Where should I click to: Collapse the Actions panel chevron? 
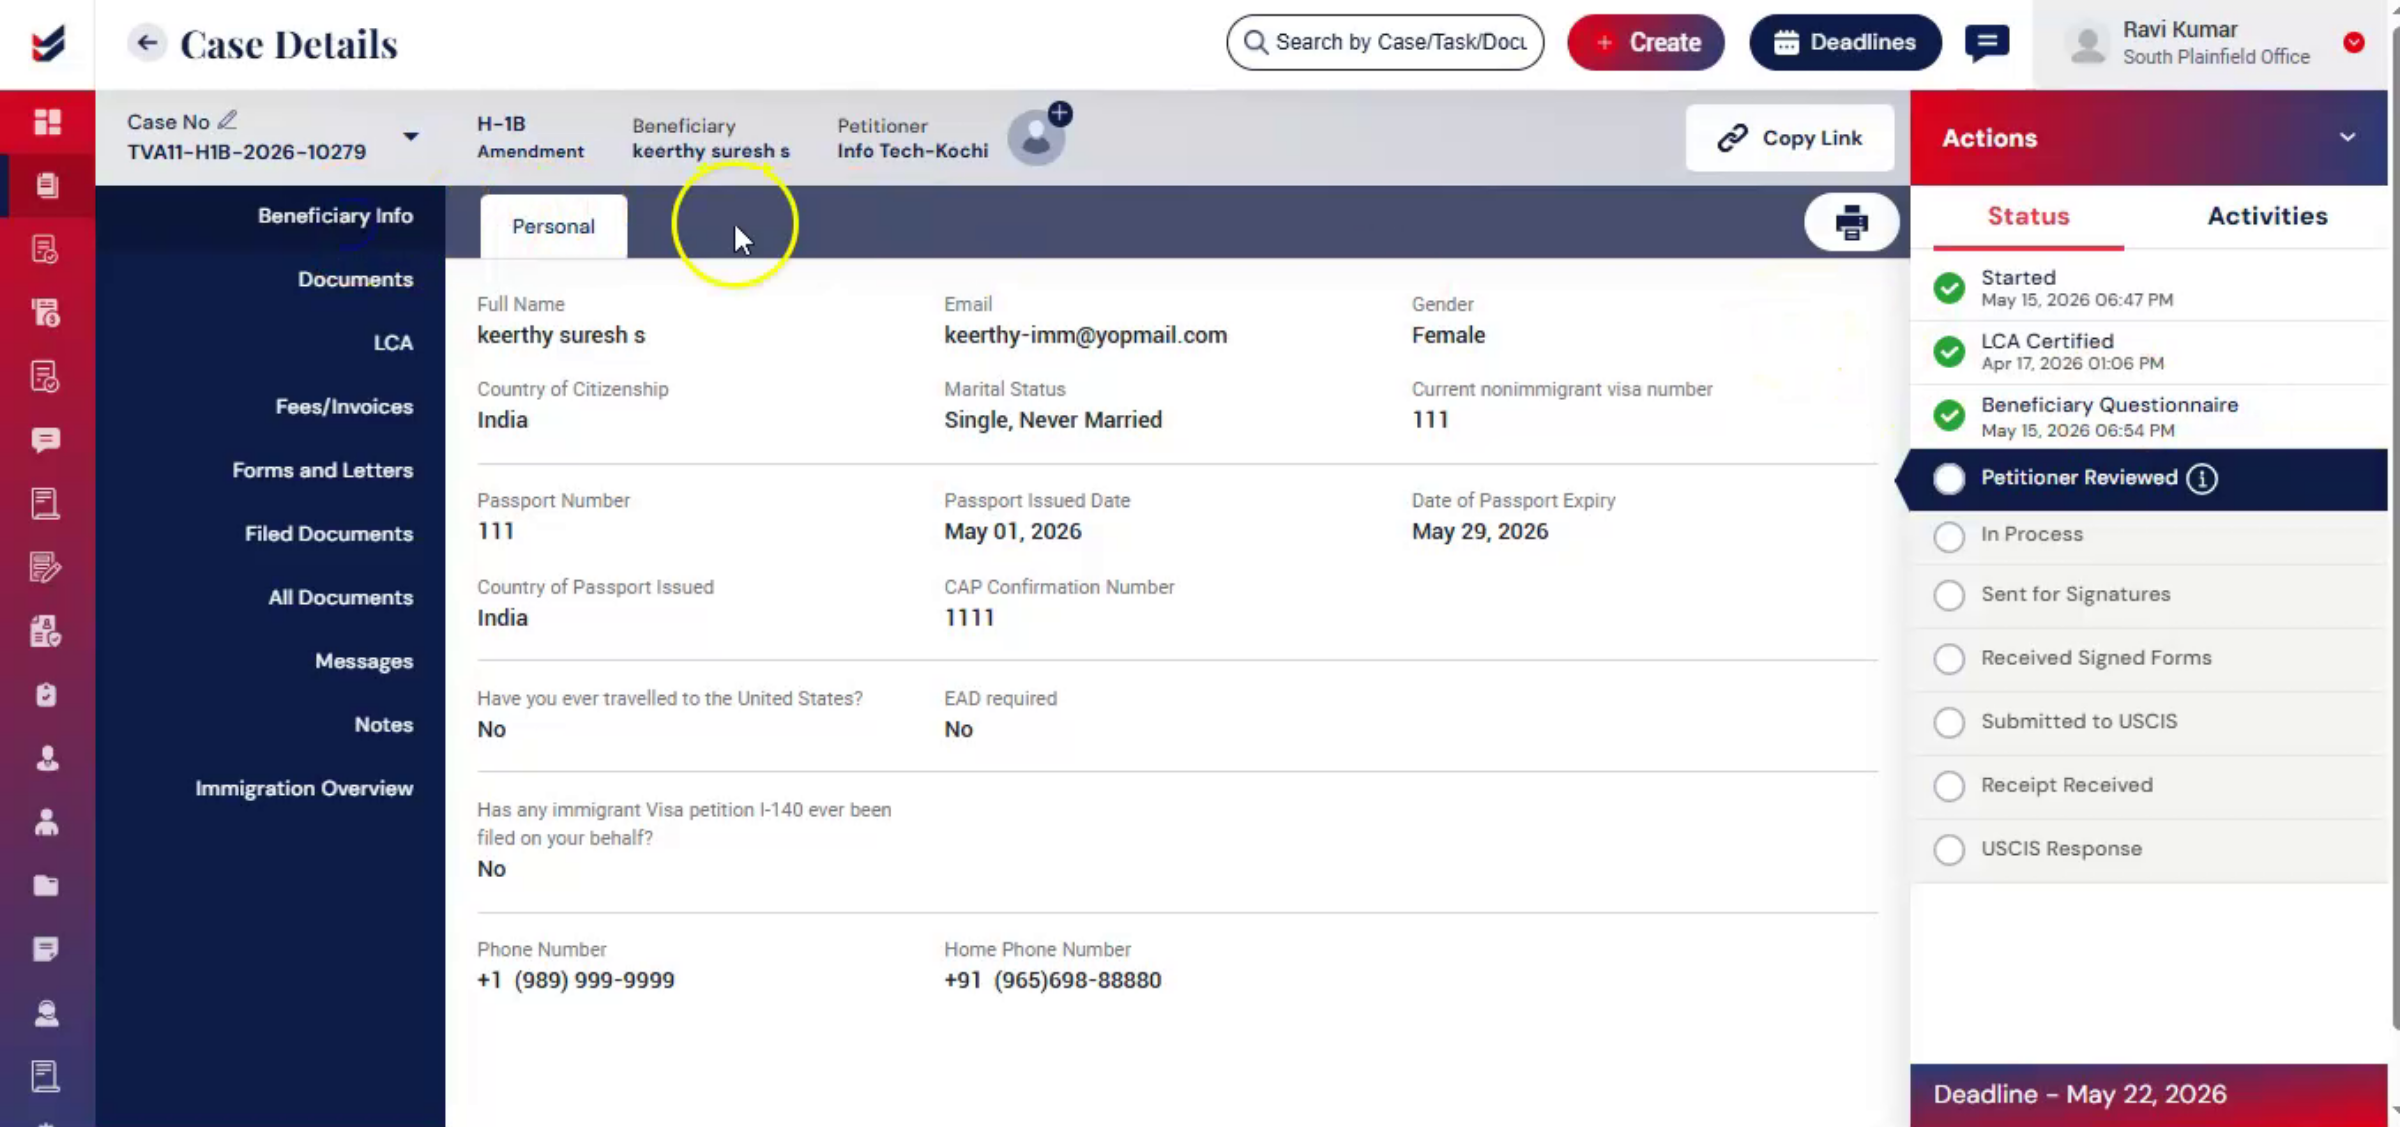pyautogui.click(x=2347, y=137)
